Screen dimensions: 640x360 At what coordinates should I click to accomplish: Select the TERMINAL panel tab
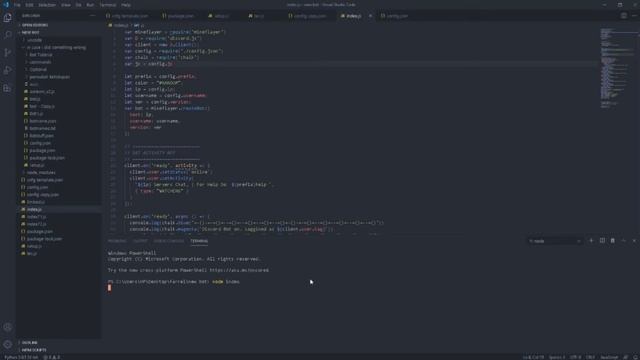(x=199, y=241)
